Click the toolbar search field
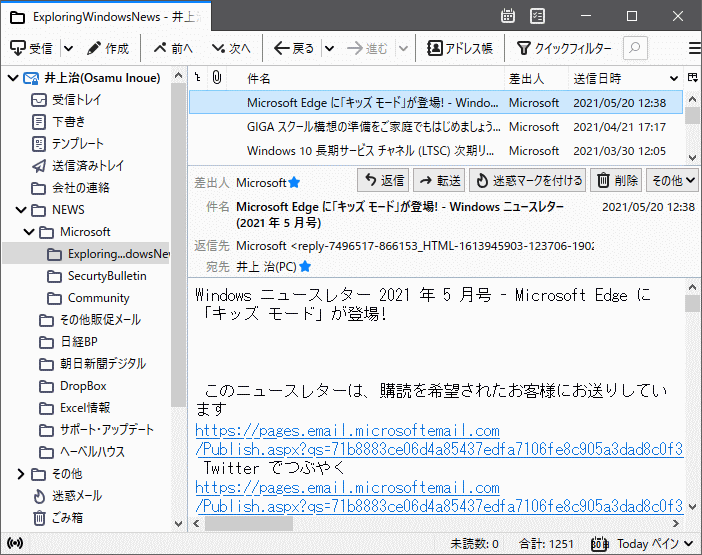Image resolution: width=702 pixels, height=555 pixels. [x=635, y=48]
